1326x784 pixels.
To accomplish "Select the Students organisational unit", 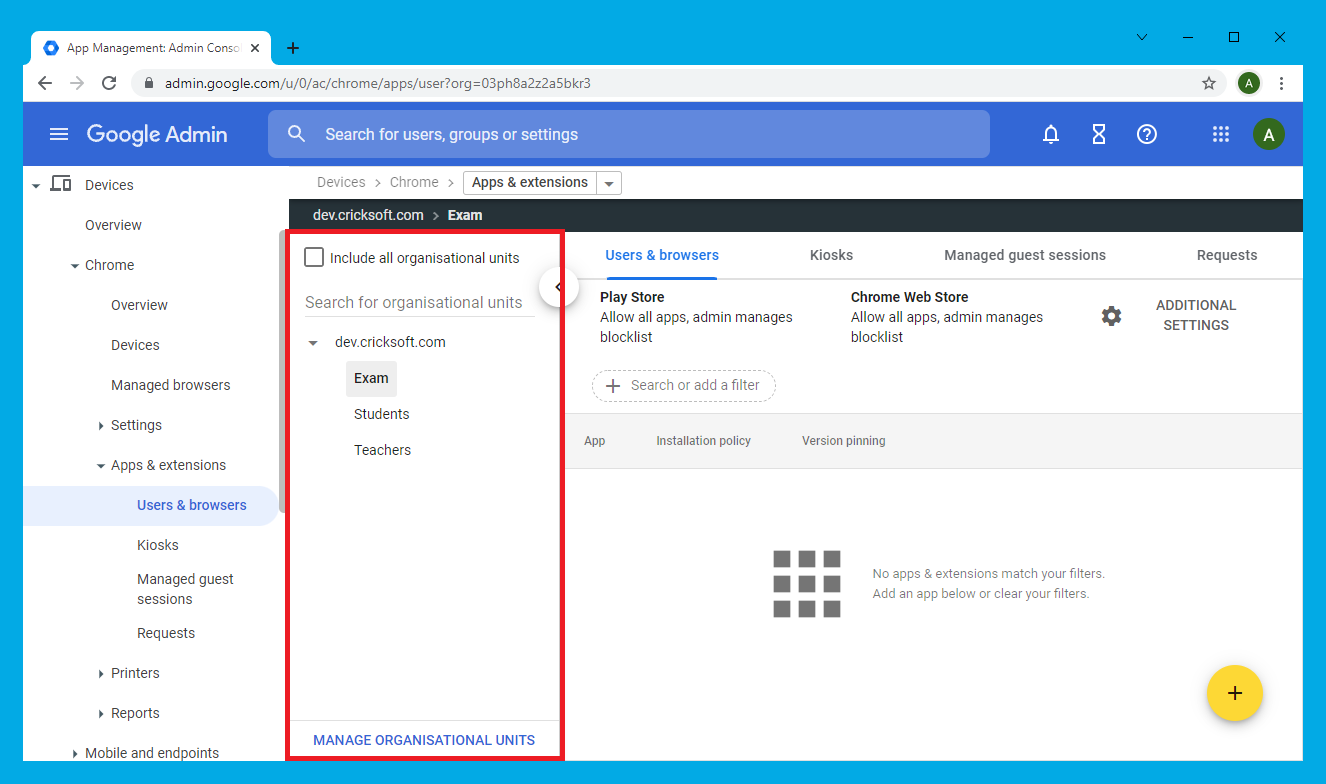I will [381, 414].
